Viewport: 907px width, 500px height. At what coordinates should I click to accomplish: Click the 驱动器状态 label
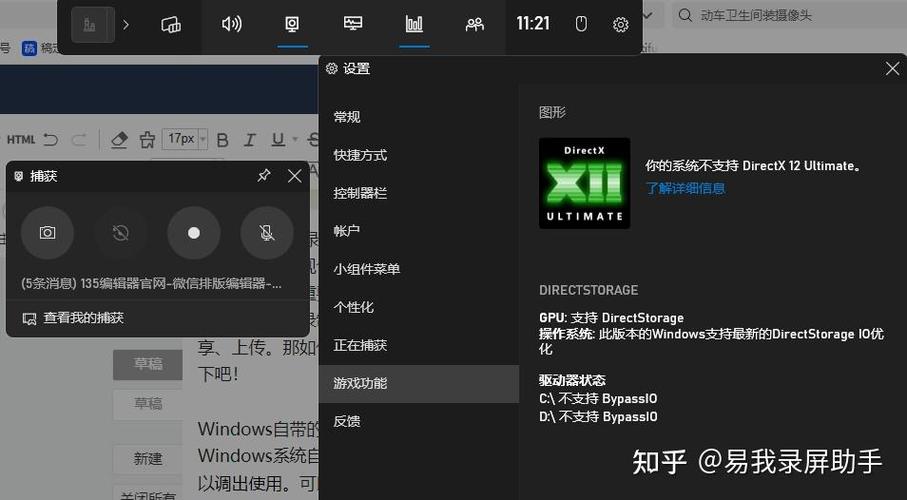572,380
